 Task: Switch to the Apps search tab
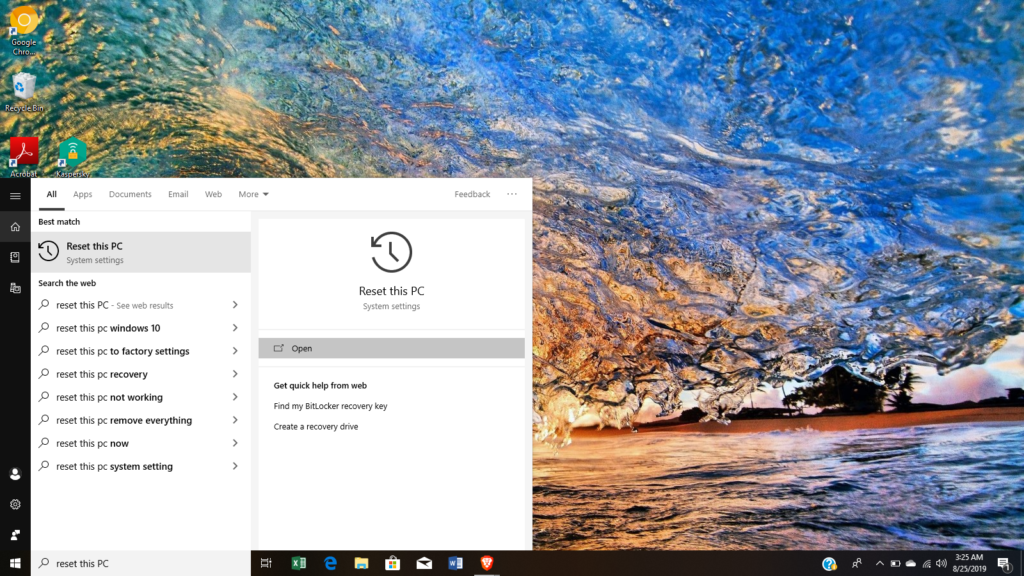[82, 194]
